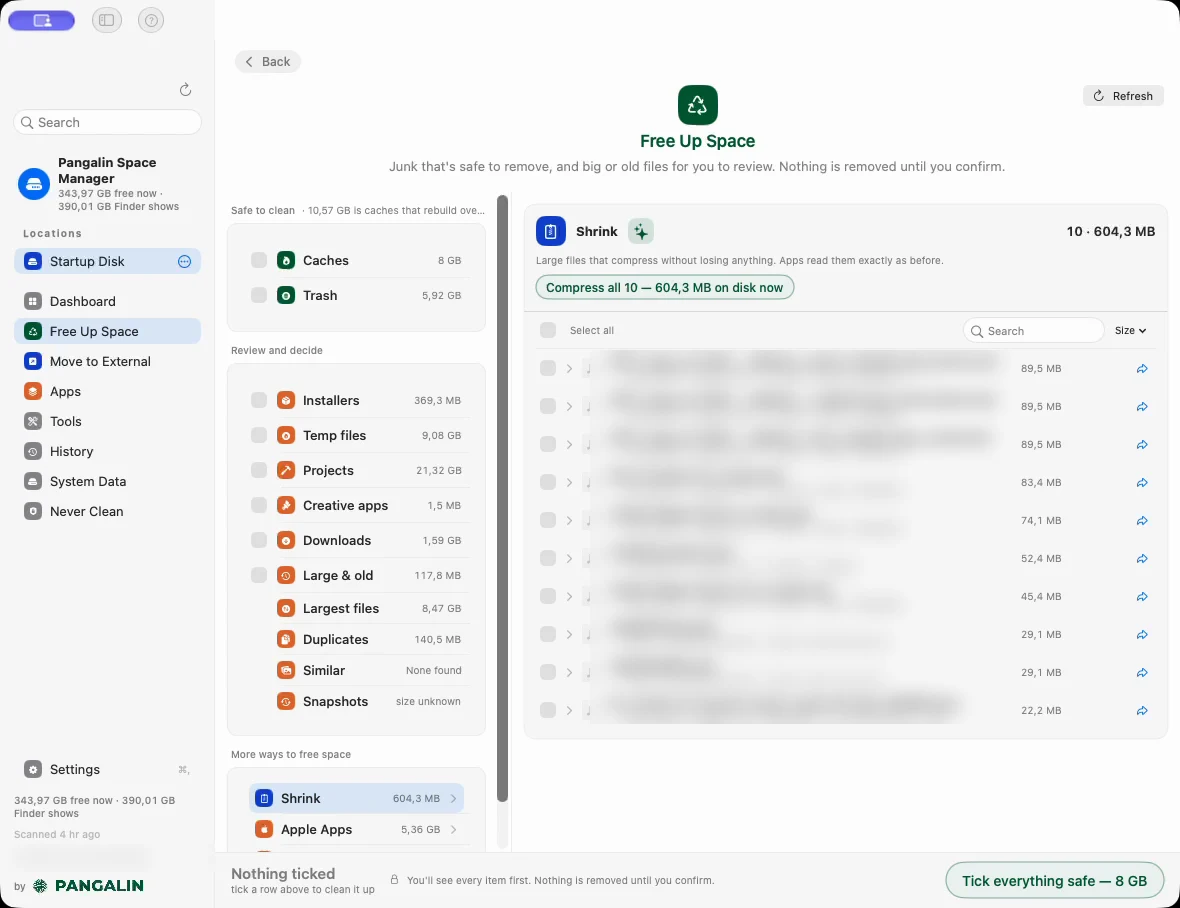Screen dimensions: 1180x908
Task: Open the Apple Apps row
Action: coord(356,829)
